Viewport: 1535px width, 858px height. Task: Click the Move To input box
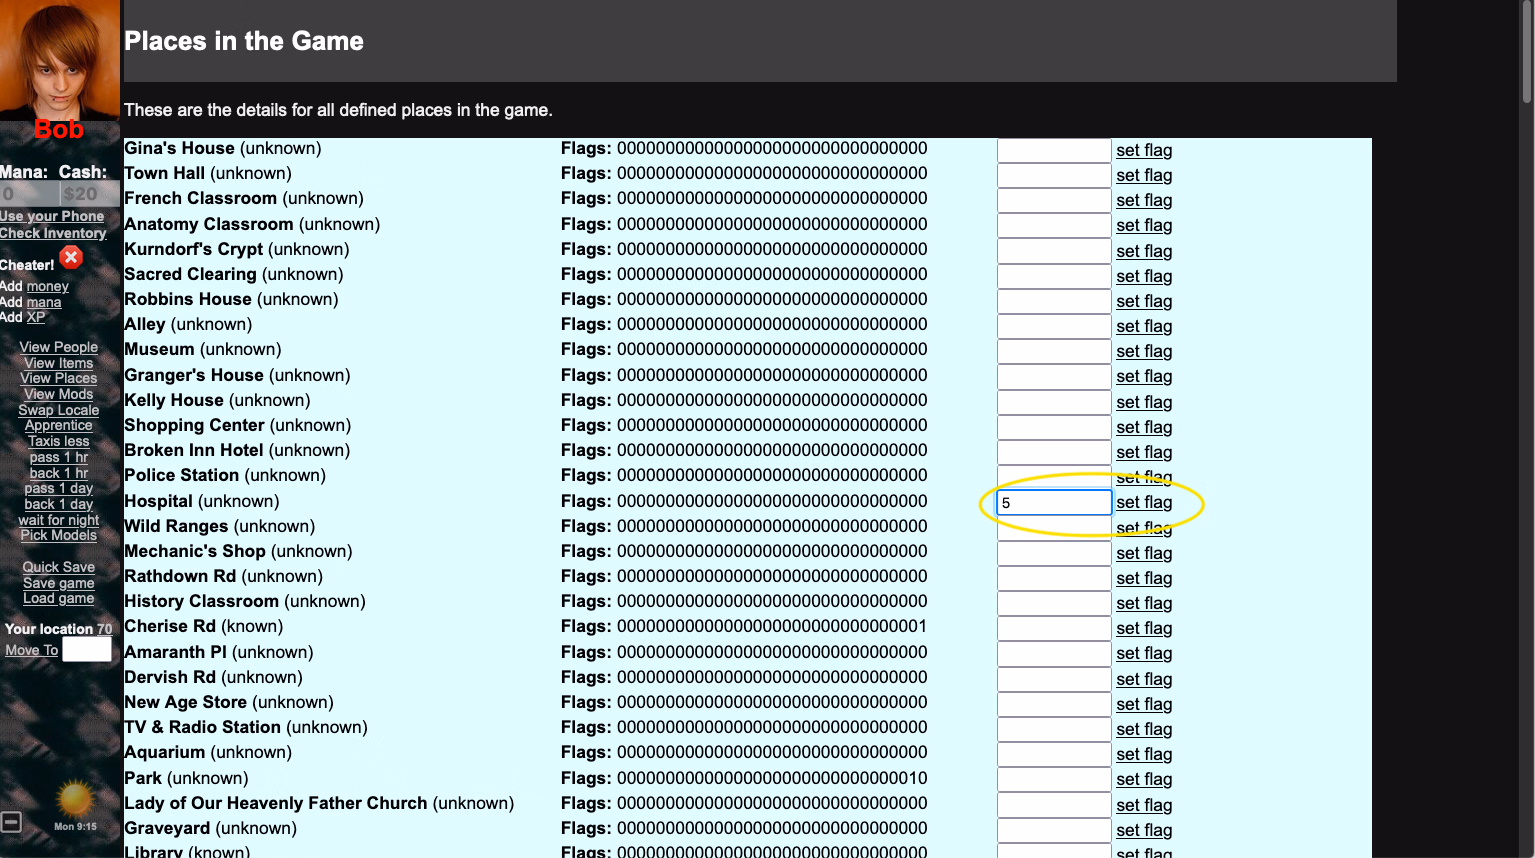click(x=87, y=650)
